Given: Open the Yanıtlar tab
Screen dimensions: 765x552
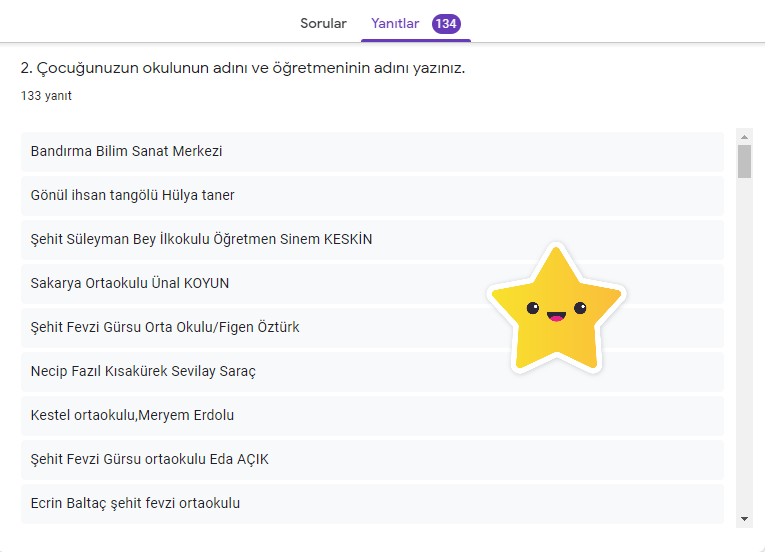Looking at the screenshot, I should [x=395, y=23].
